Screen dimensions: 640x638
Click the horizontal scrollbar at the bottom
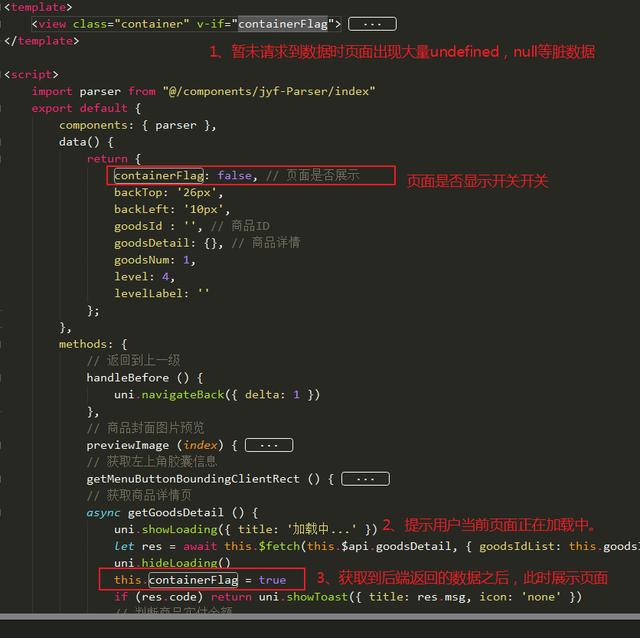[320, 616]
